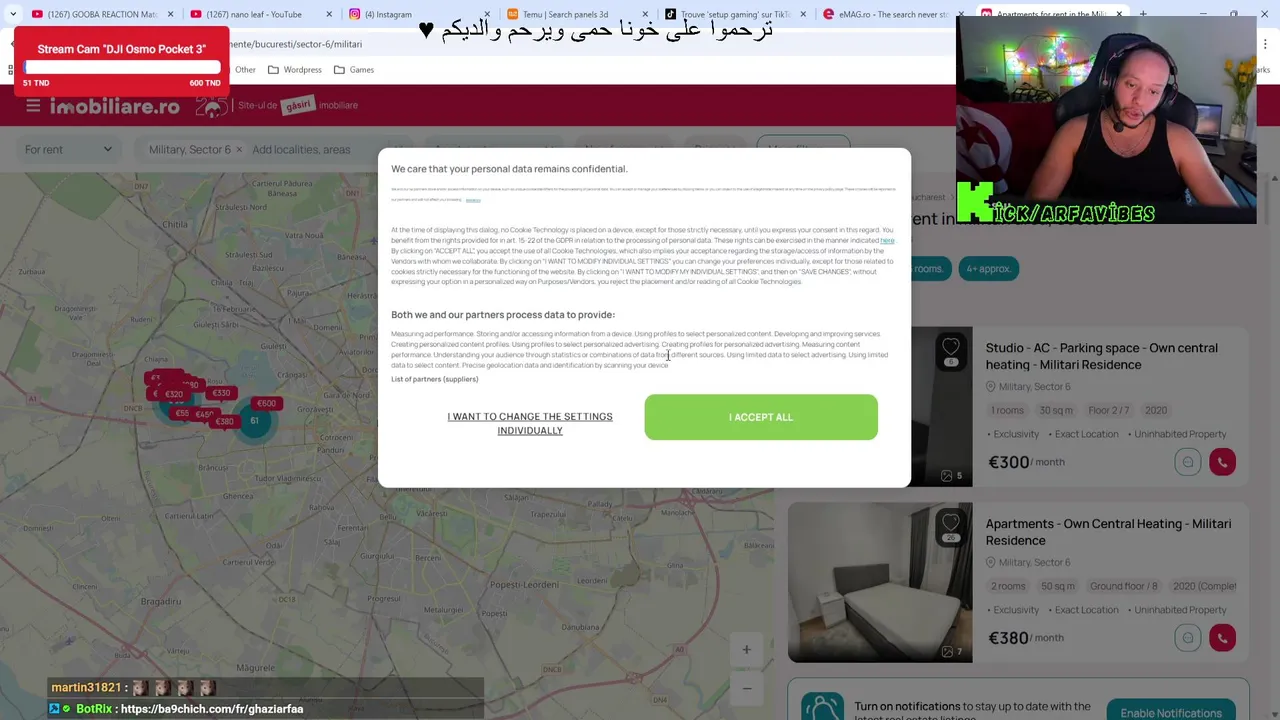Click the notification bell icon in the banner
1280x720 pixels.
[x=822, y=709]
